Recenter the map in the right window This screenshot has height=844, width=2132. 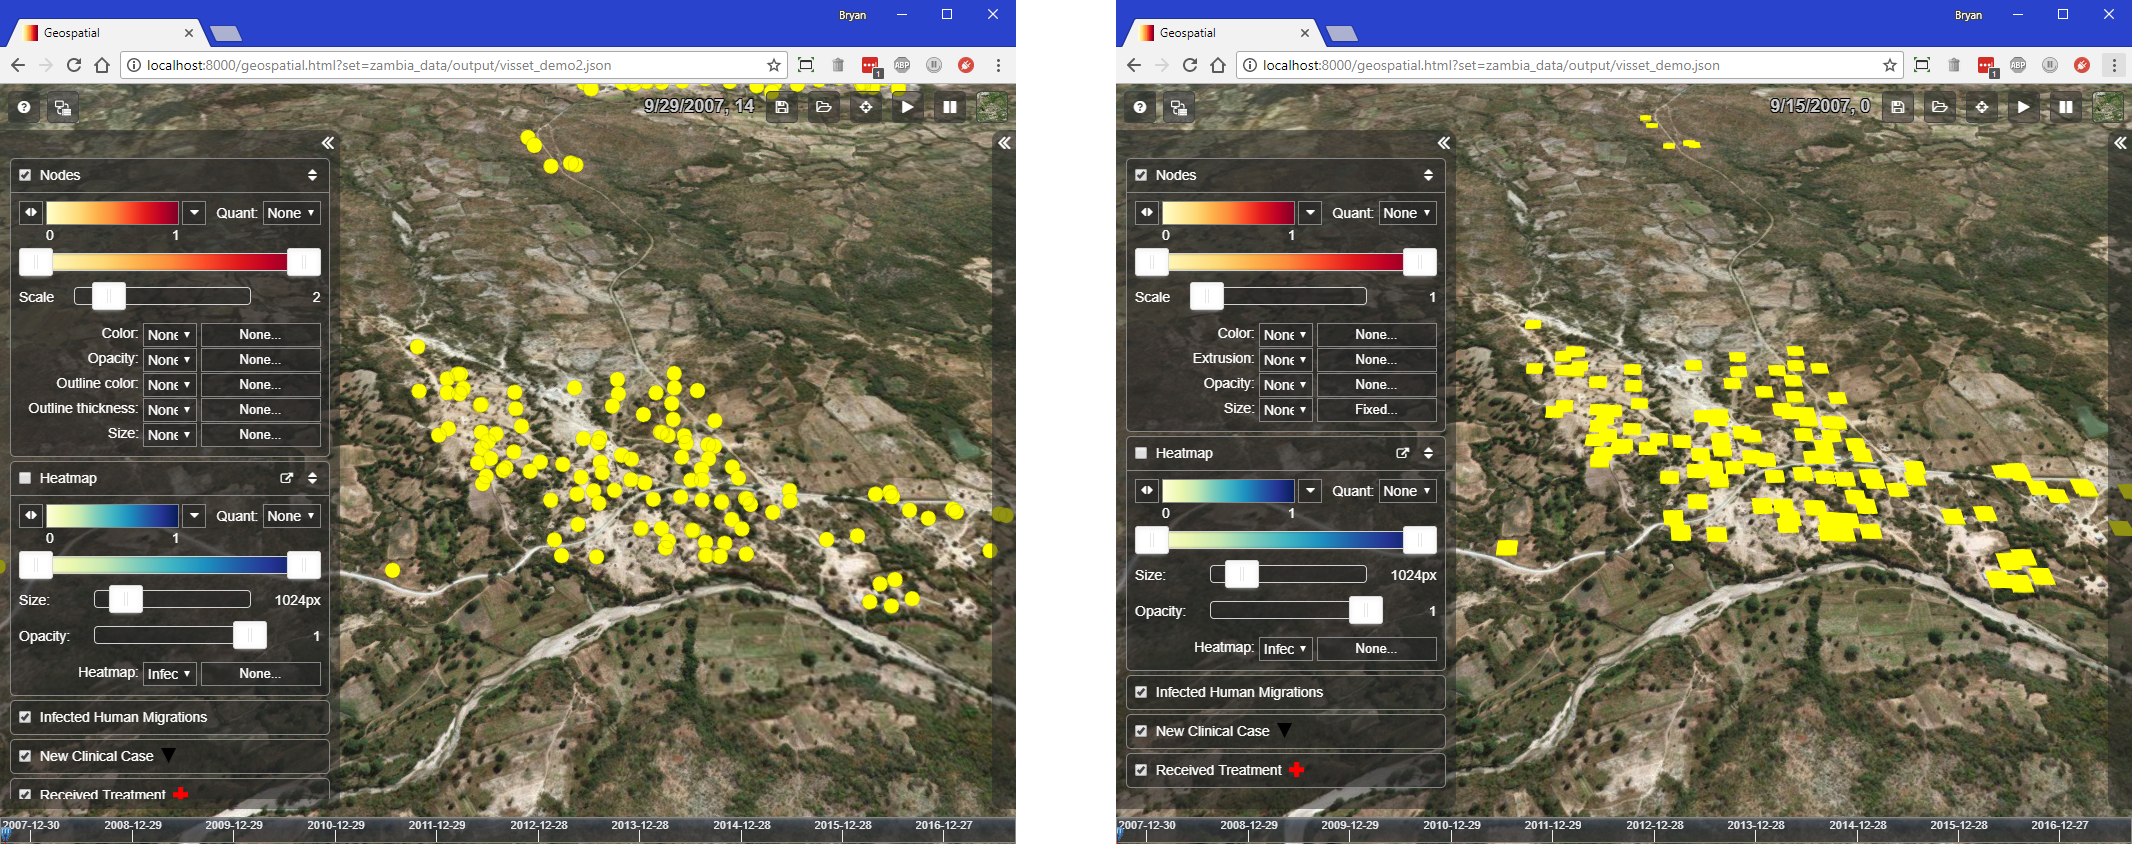1982,107
